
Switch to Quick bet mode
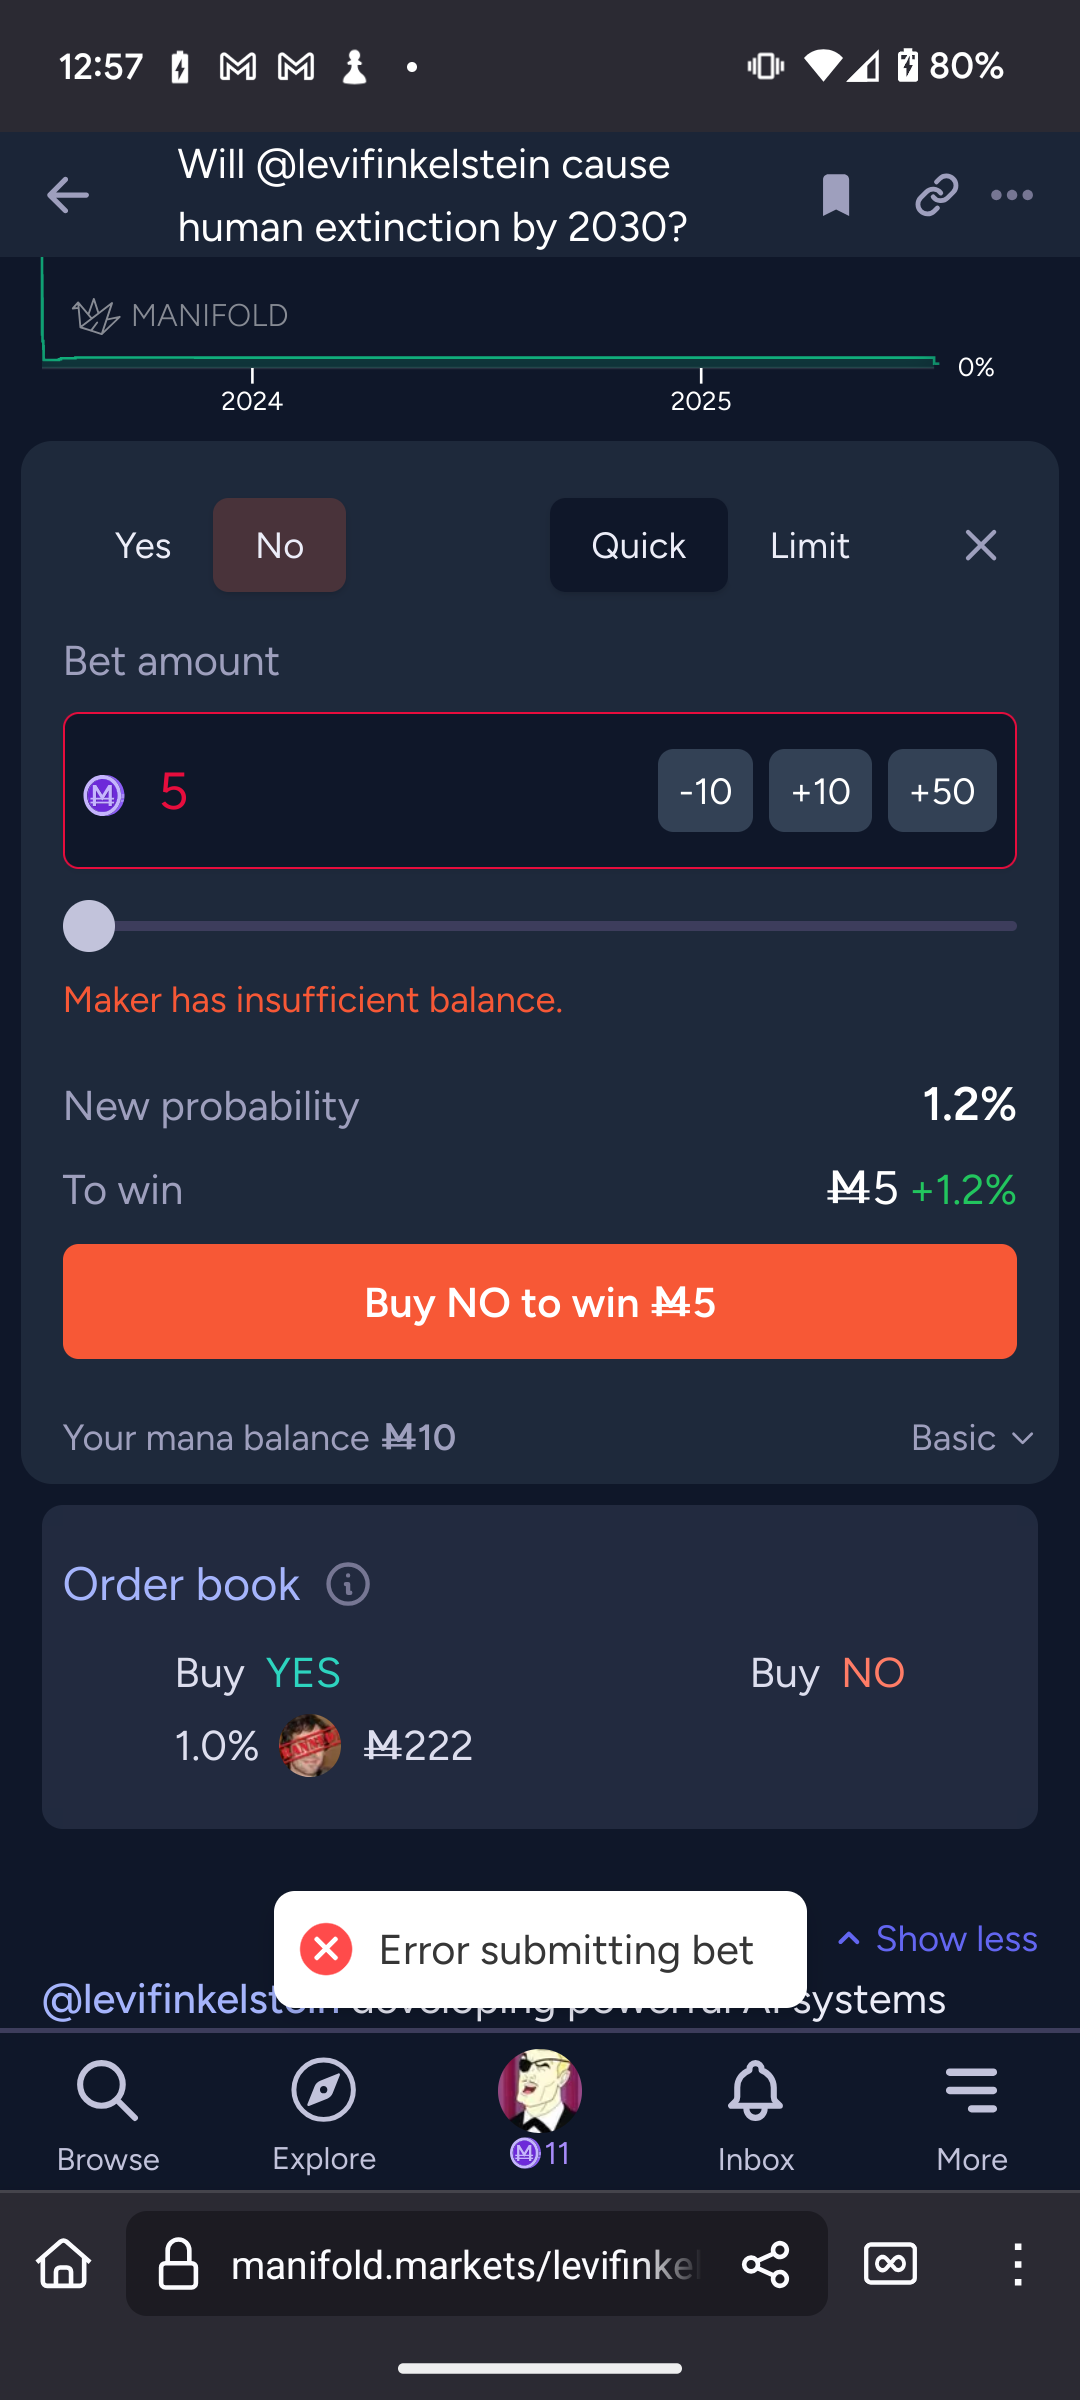point(639,546)
